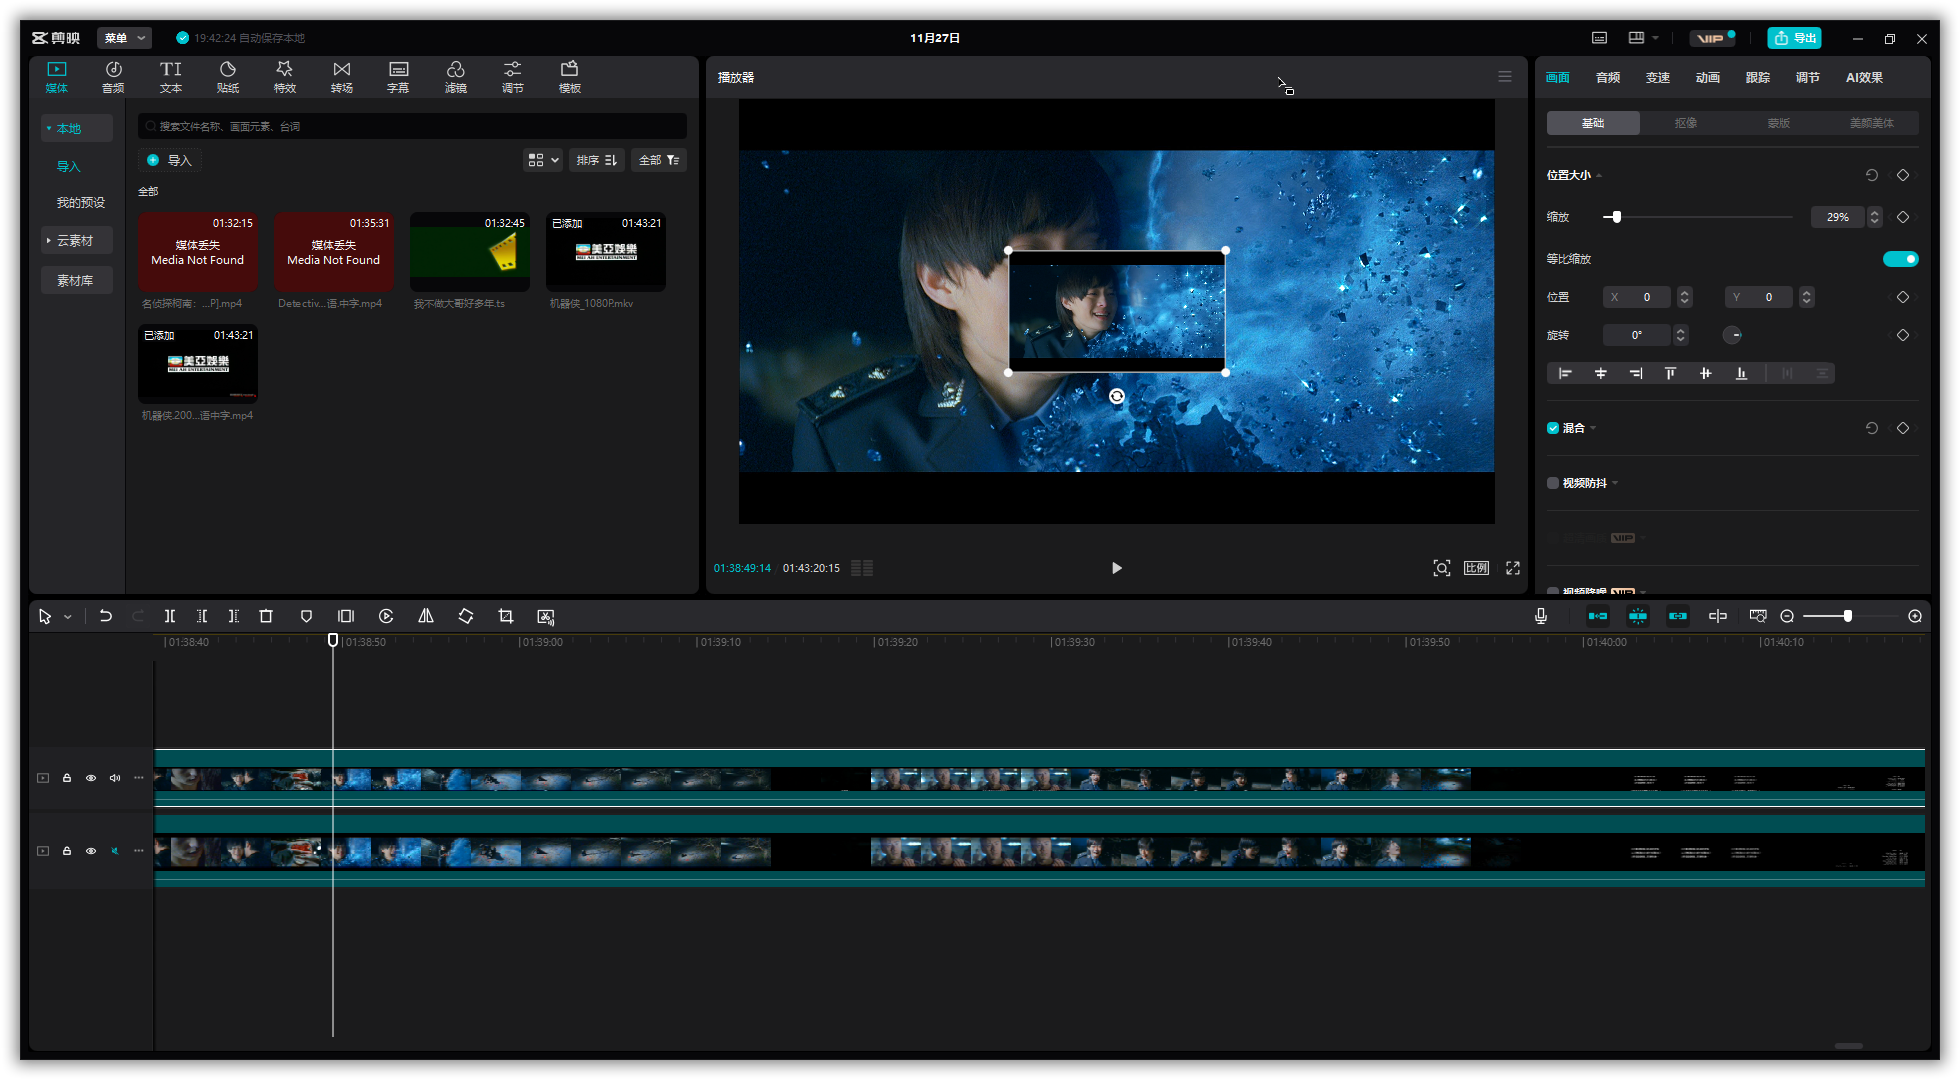
Task: Click the mirror flip icon
Action: 426,616
